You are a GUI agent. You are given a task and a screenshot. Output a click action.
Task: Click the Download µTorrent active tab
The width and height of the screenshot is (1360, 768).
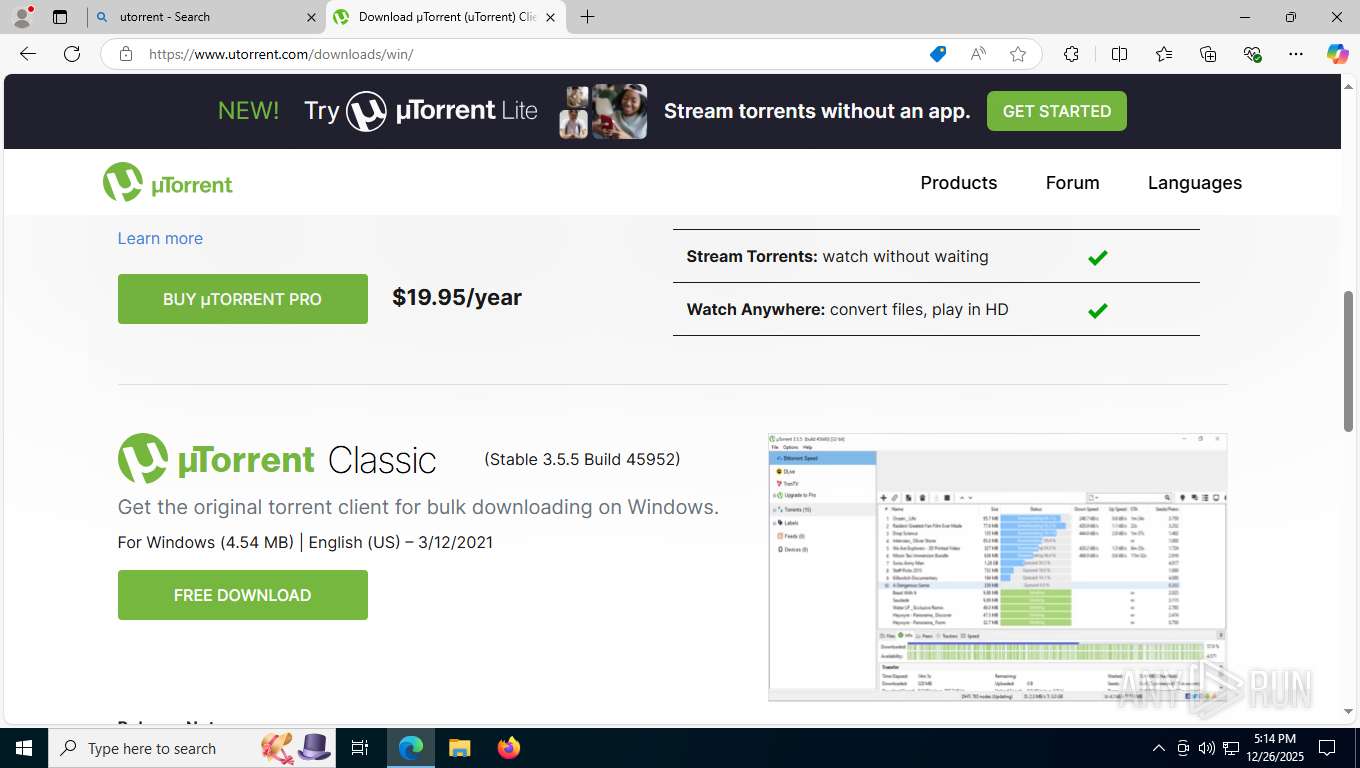[447, 17]
